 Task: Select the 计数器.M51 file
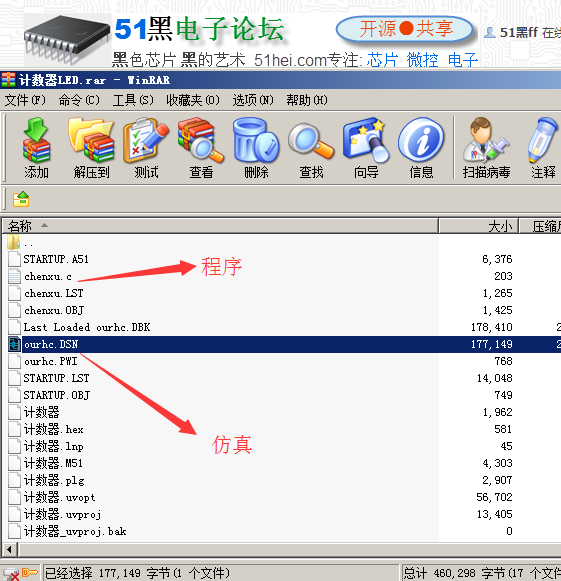53,464
